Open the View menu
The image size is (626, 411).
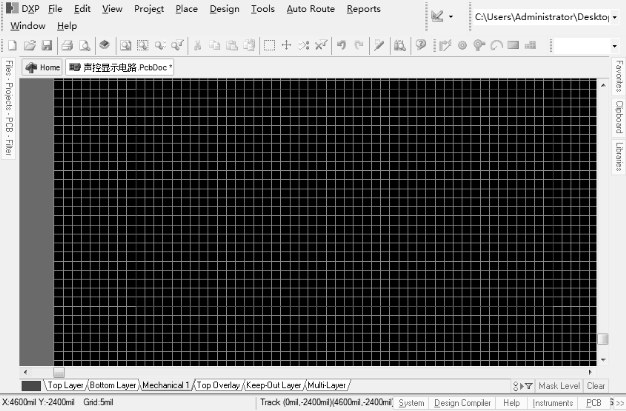(x=112, y=9)
